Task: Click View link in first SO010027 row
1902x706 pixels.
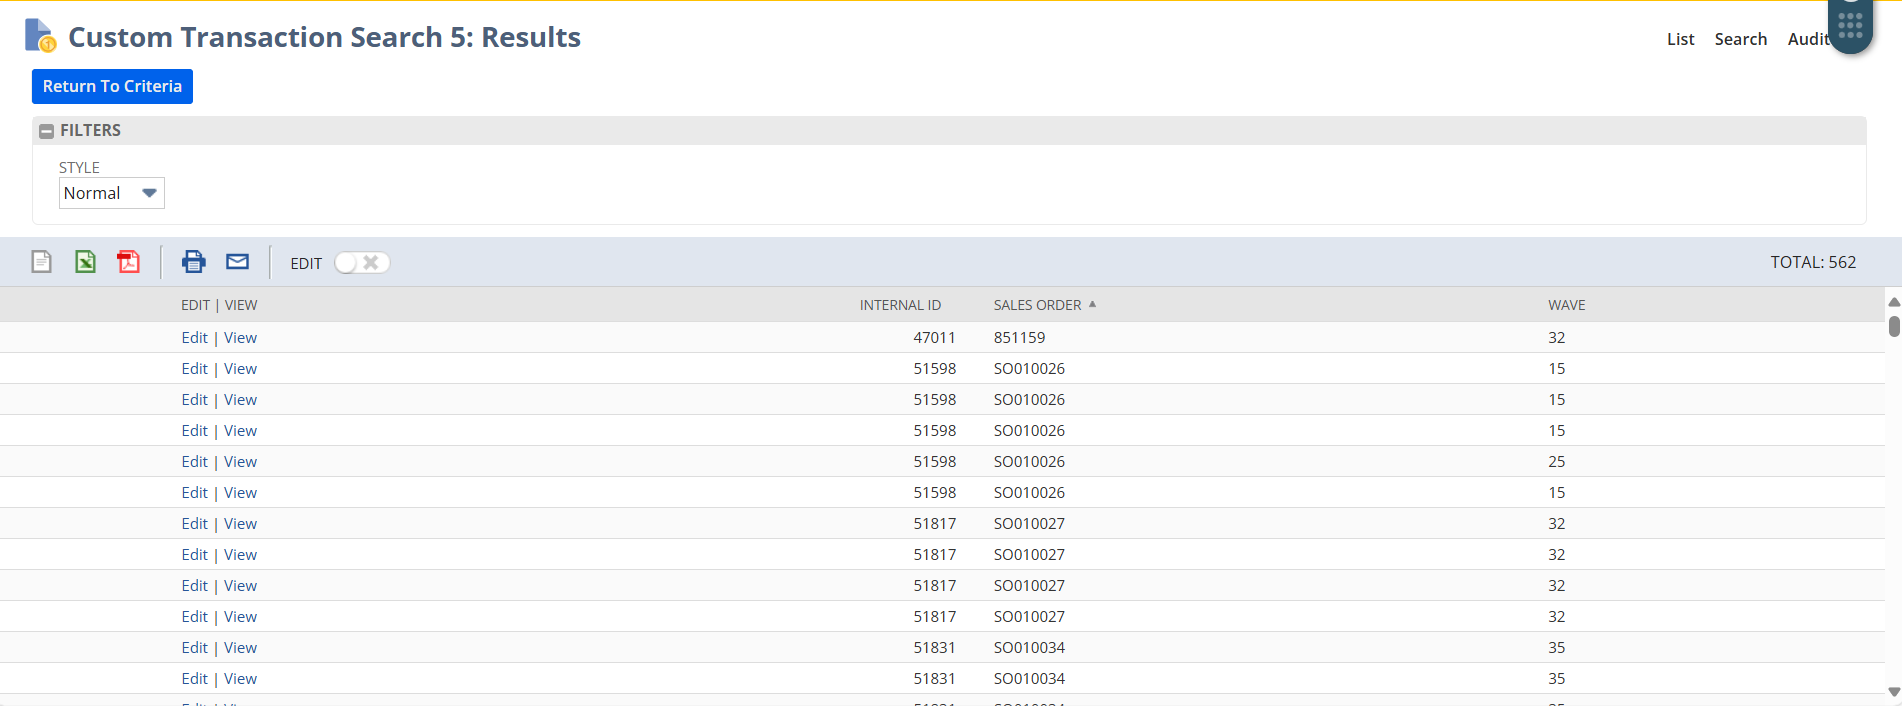Action: (x=240, y=524)
